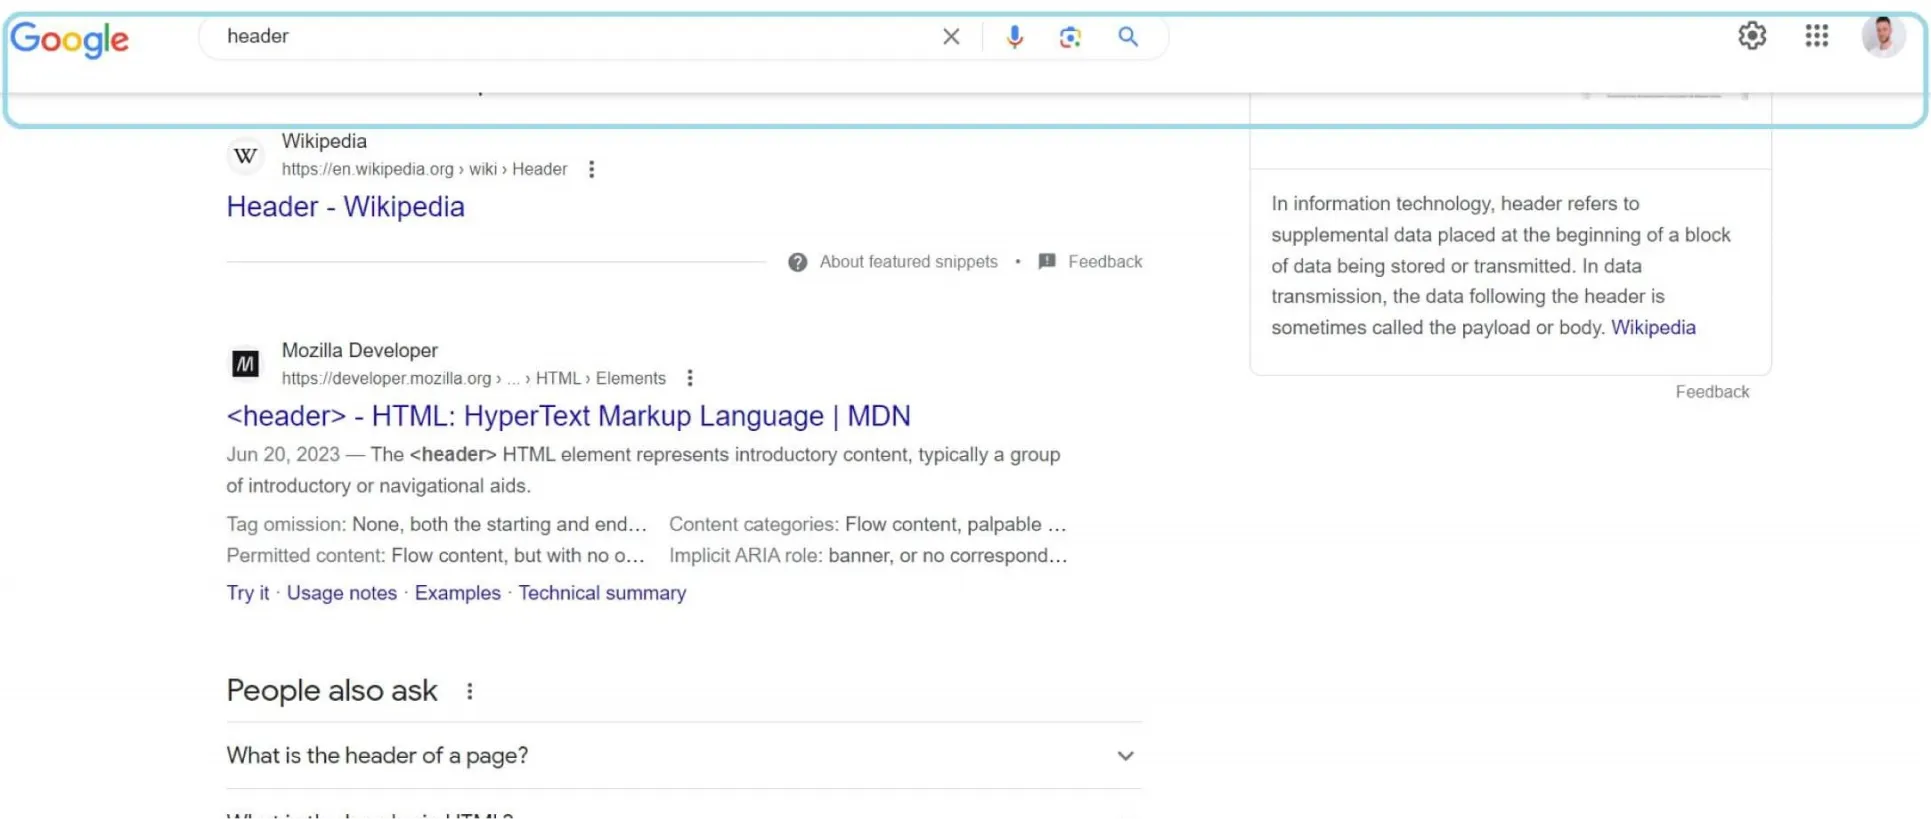Open Wikipedia link in knowledge panel

[1653, 328]
